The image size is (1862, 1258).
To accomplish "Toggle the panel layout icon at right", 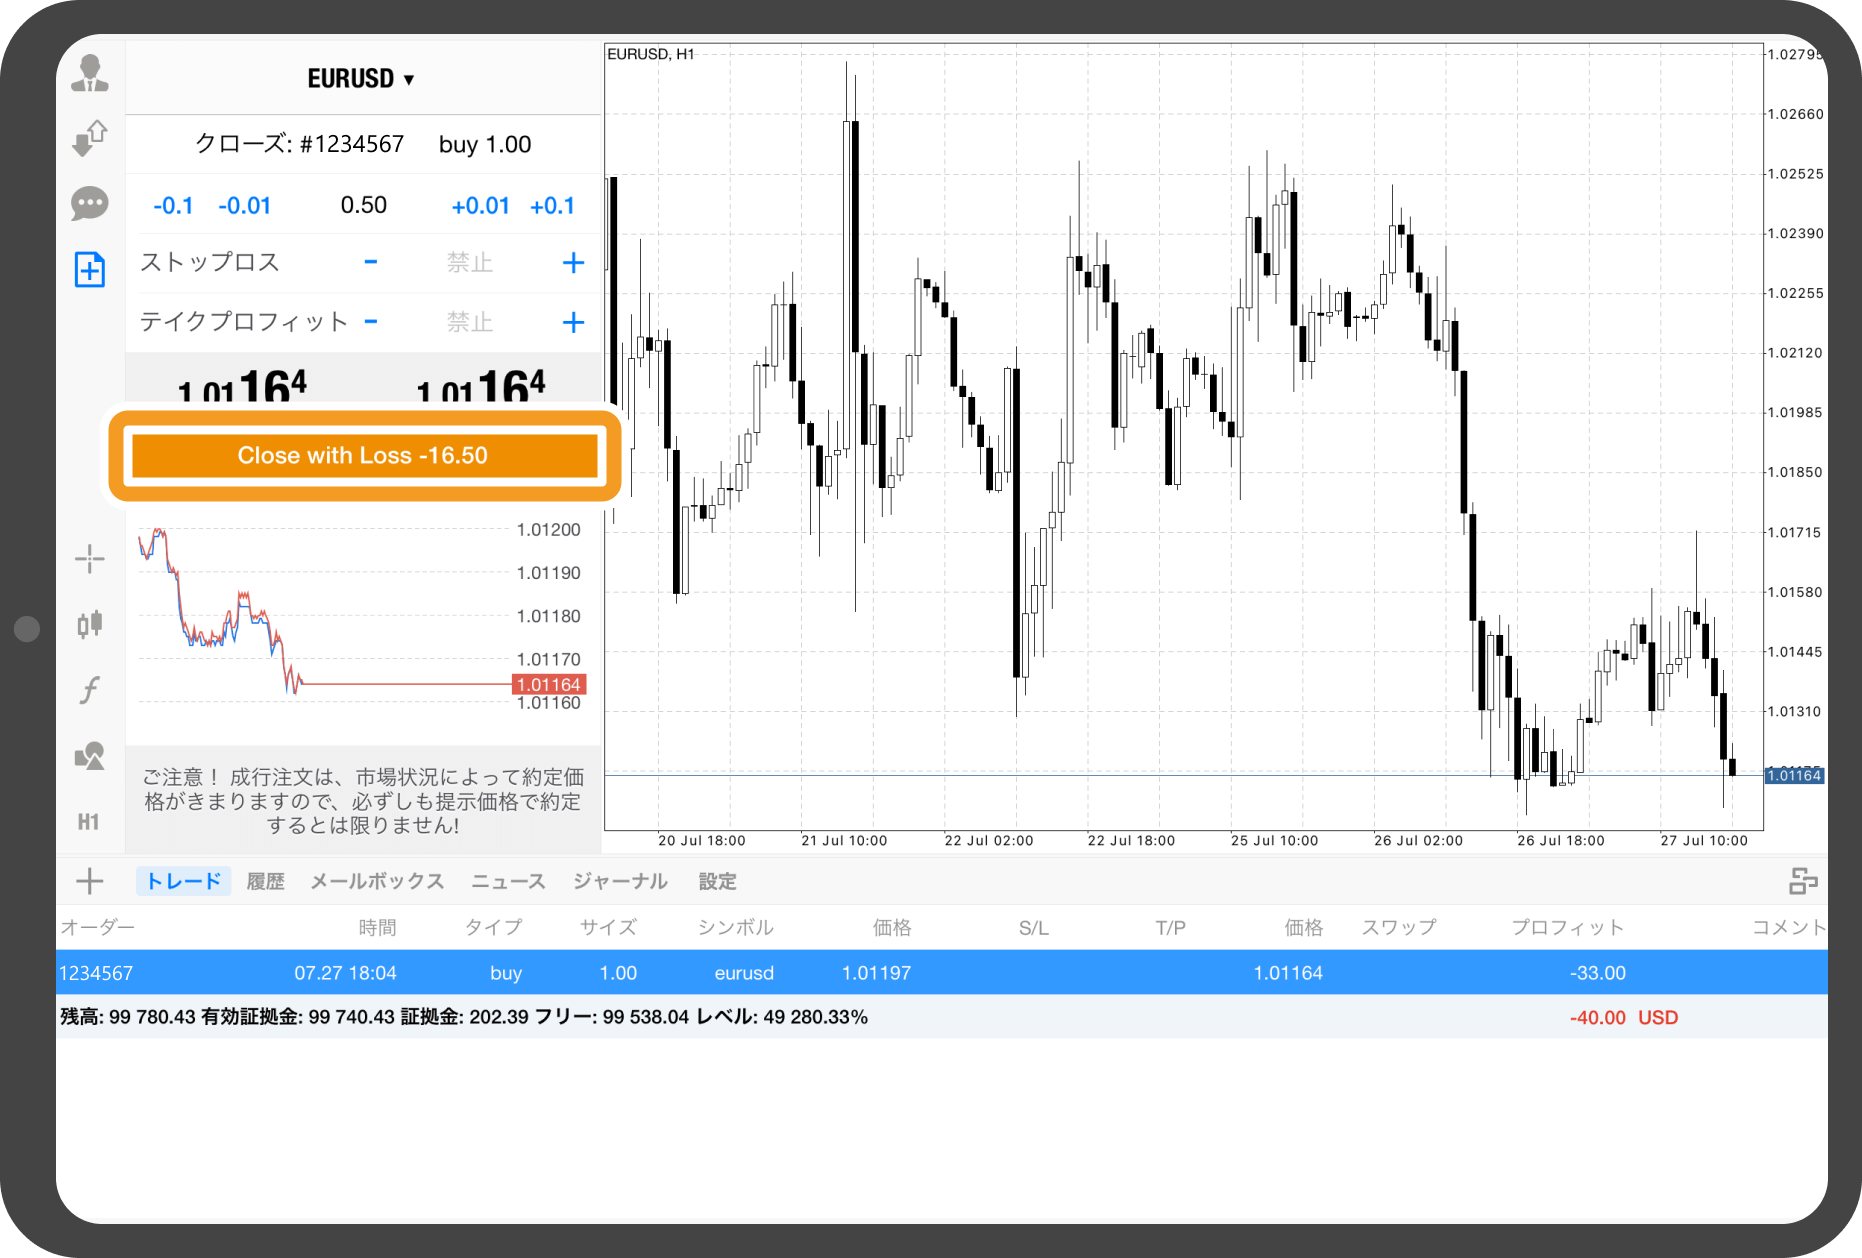I will 1803,881.
